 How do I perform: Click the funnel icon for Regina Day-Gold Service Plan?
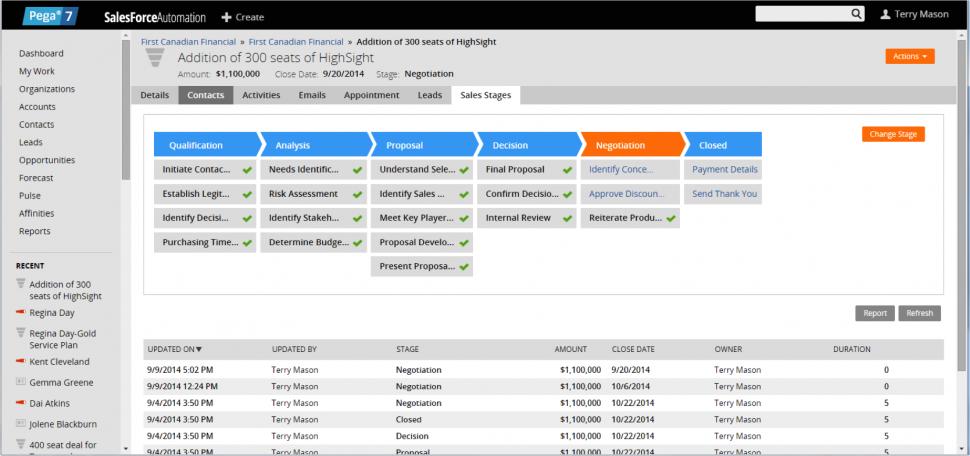(20, 332)
